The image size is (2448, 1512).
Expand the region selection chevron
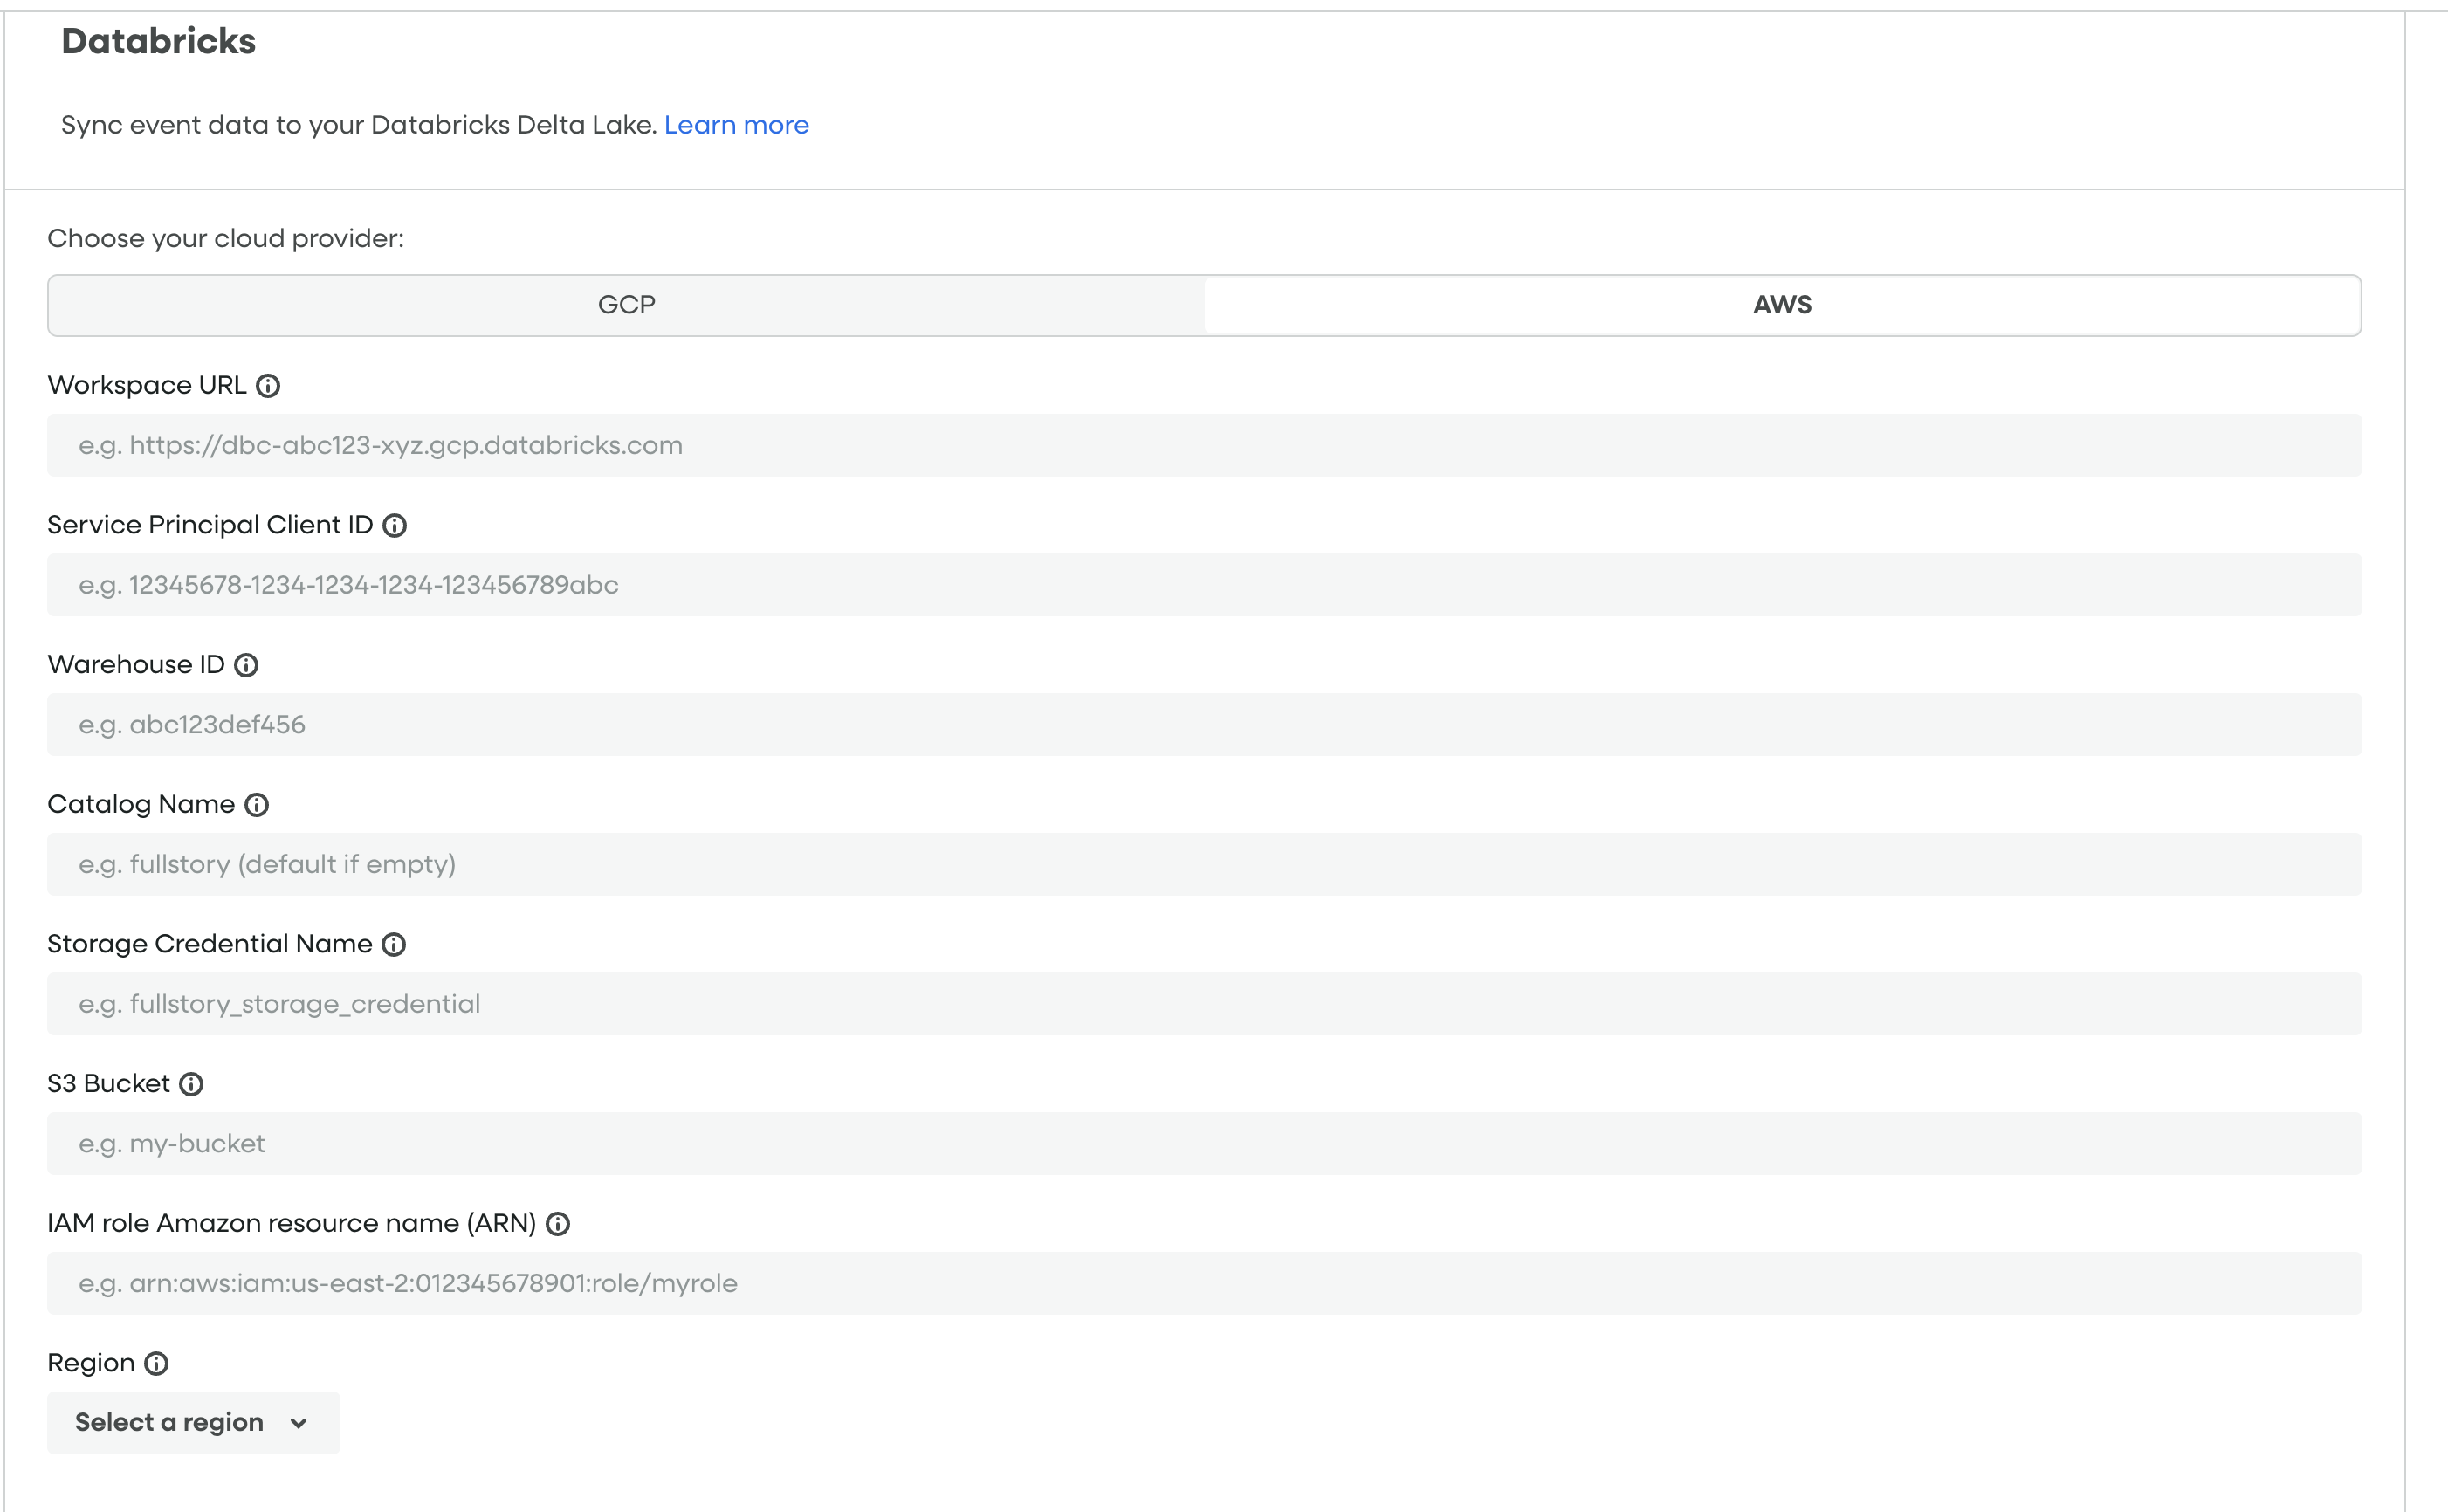tap(297, 1422)
